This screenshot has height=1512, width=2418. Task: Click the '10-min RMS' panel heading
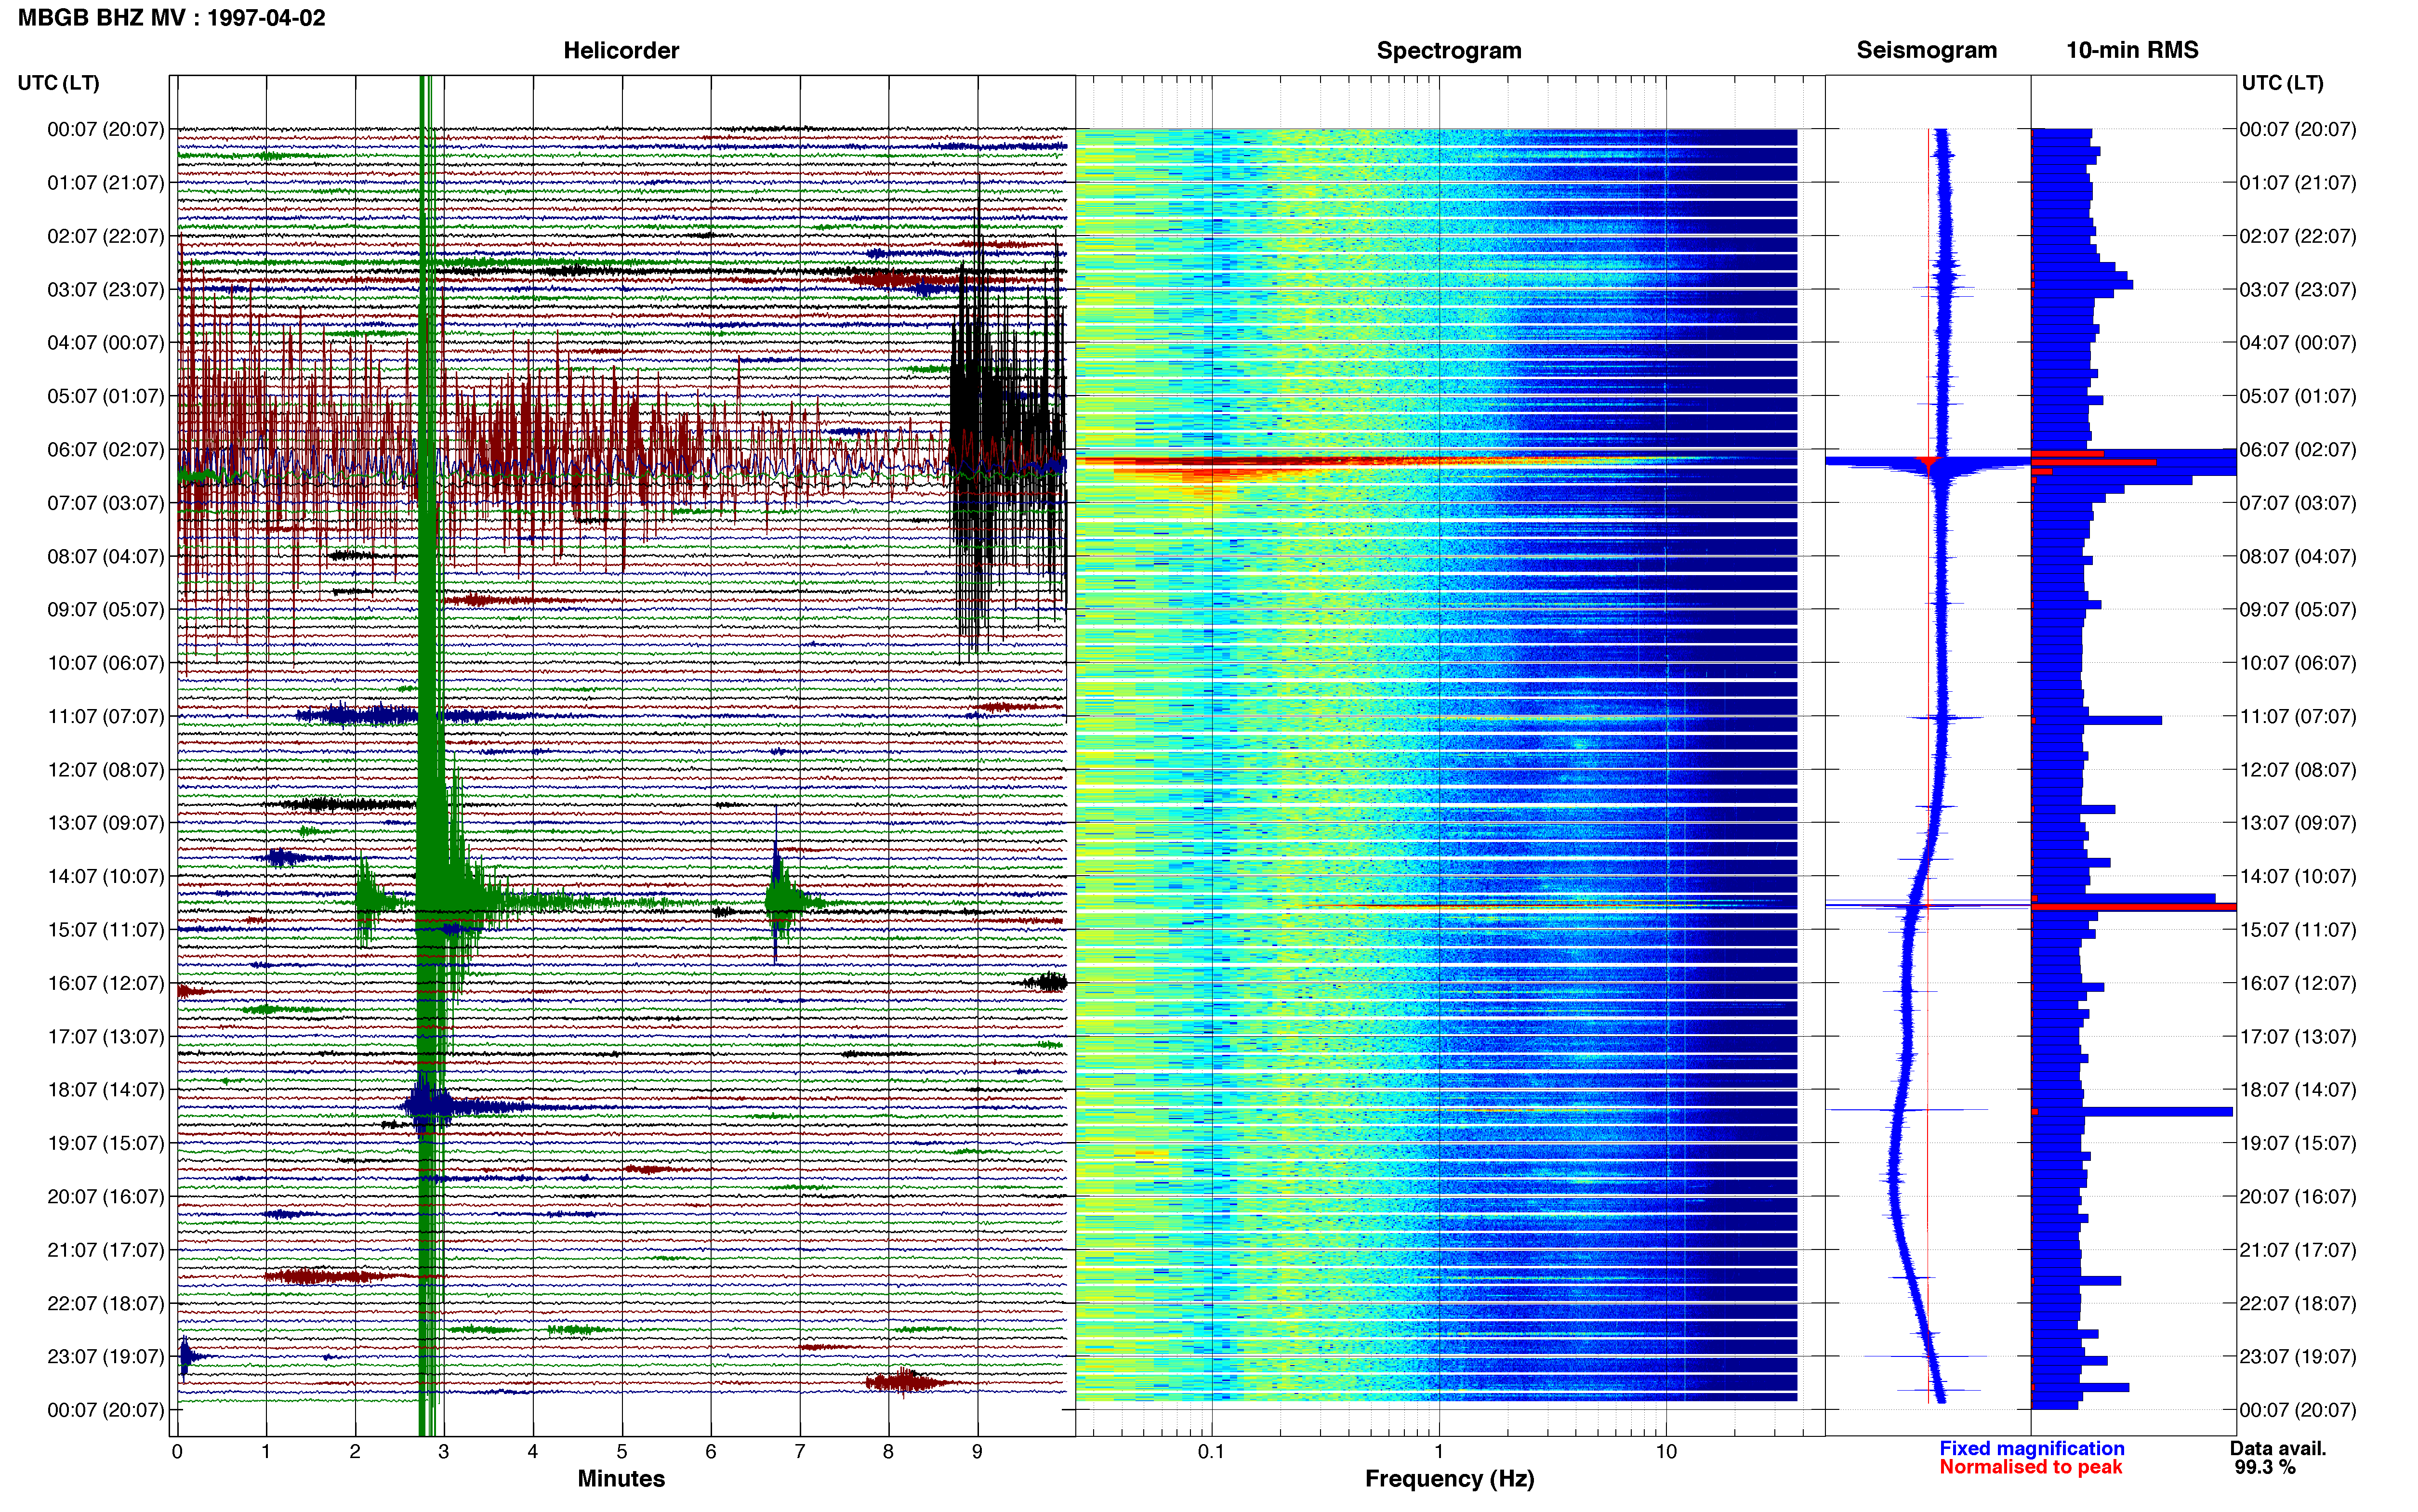(2132, 50)
